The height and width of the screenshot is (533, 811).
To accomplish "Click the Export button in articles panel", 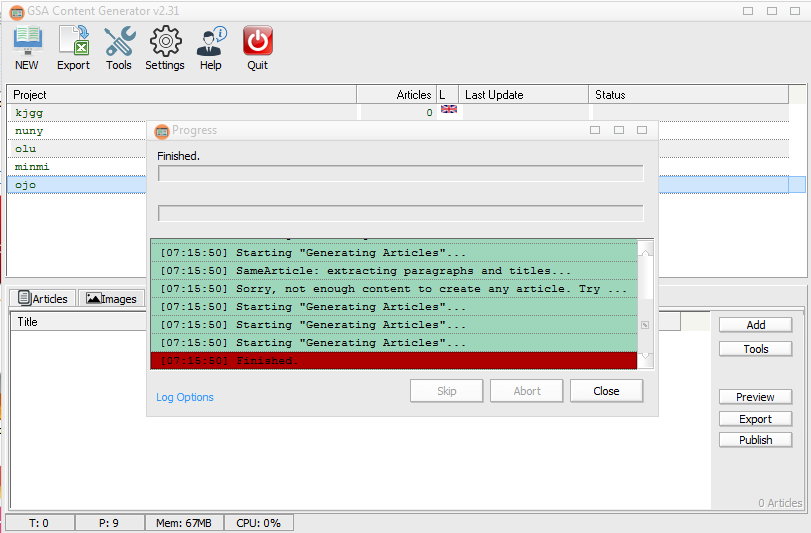I will click(755, 419).
